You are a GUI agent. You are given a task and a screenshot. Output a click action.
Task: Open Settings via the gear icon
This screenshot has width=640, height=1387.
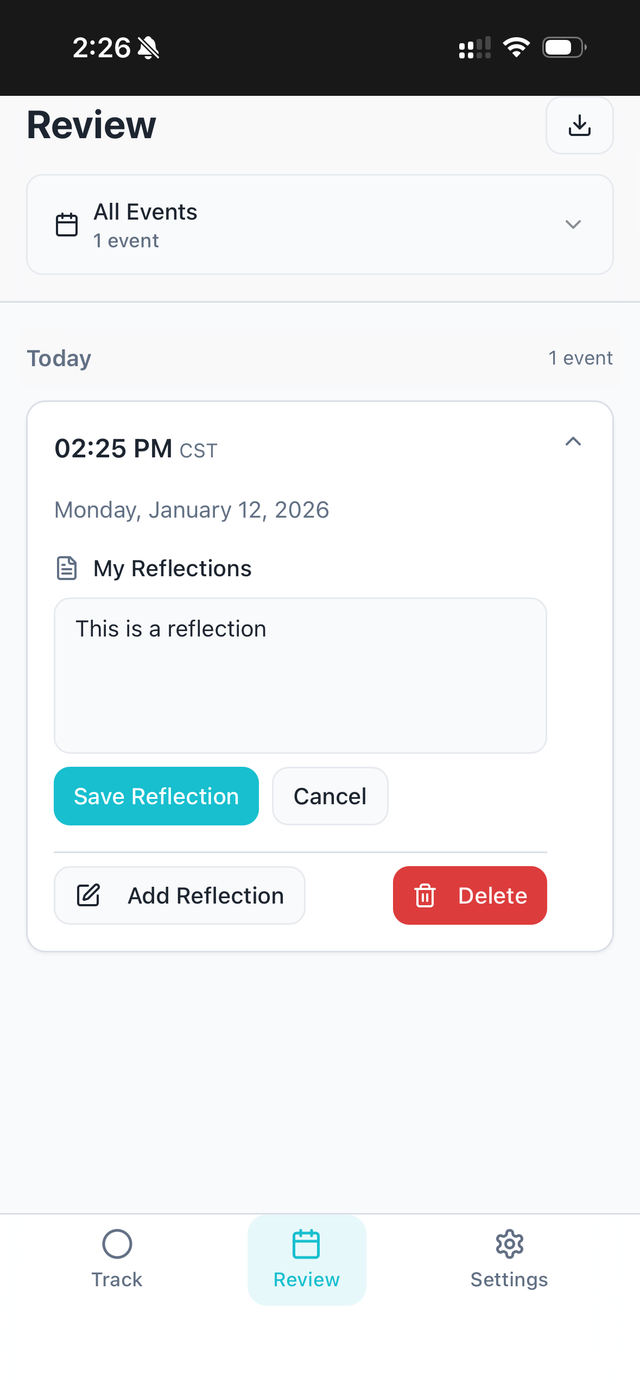(x=509, y=1244)
